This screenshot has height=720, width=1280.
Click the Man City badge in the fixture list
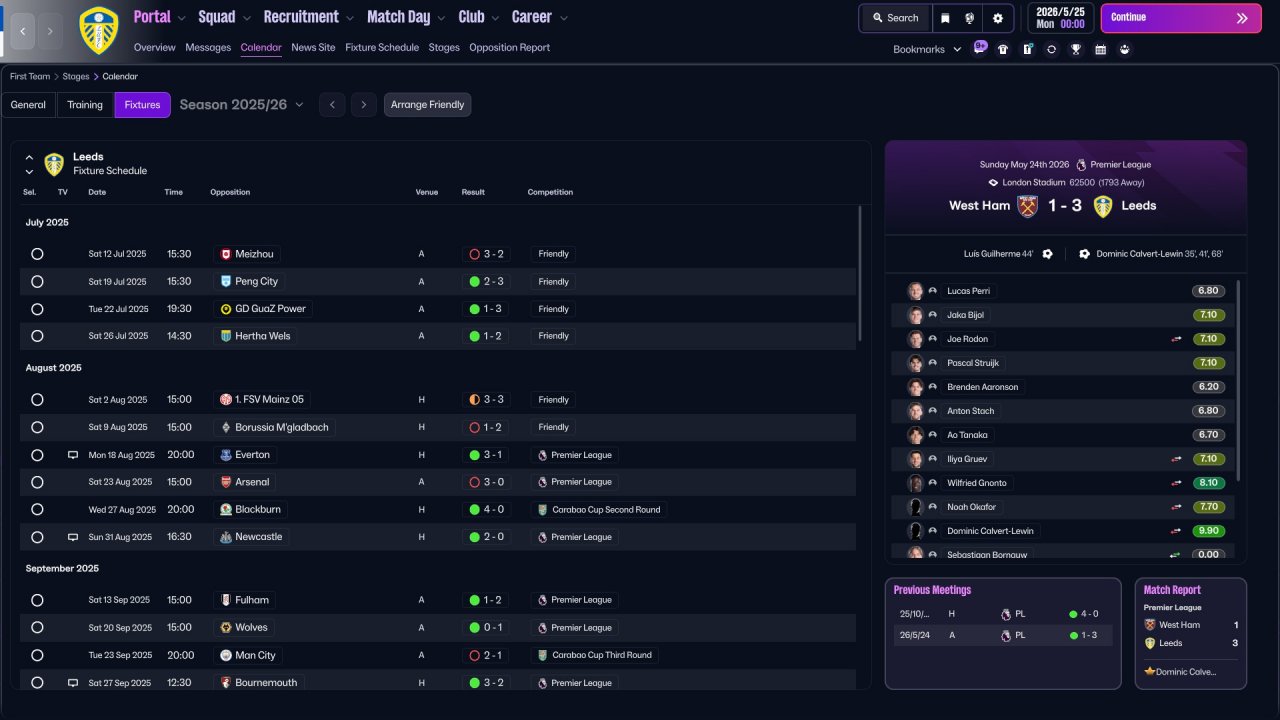[x=226, y=655]
